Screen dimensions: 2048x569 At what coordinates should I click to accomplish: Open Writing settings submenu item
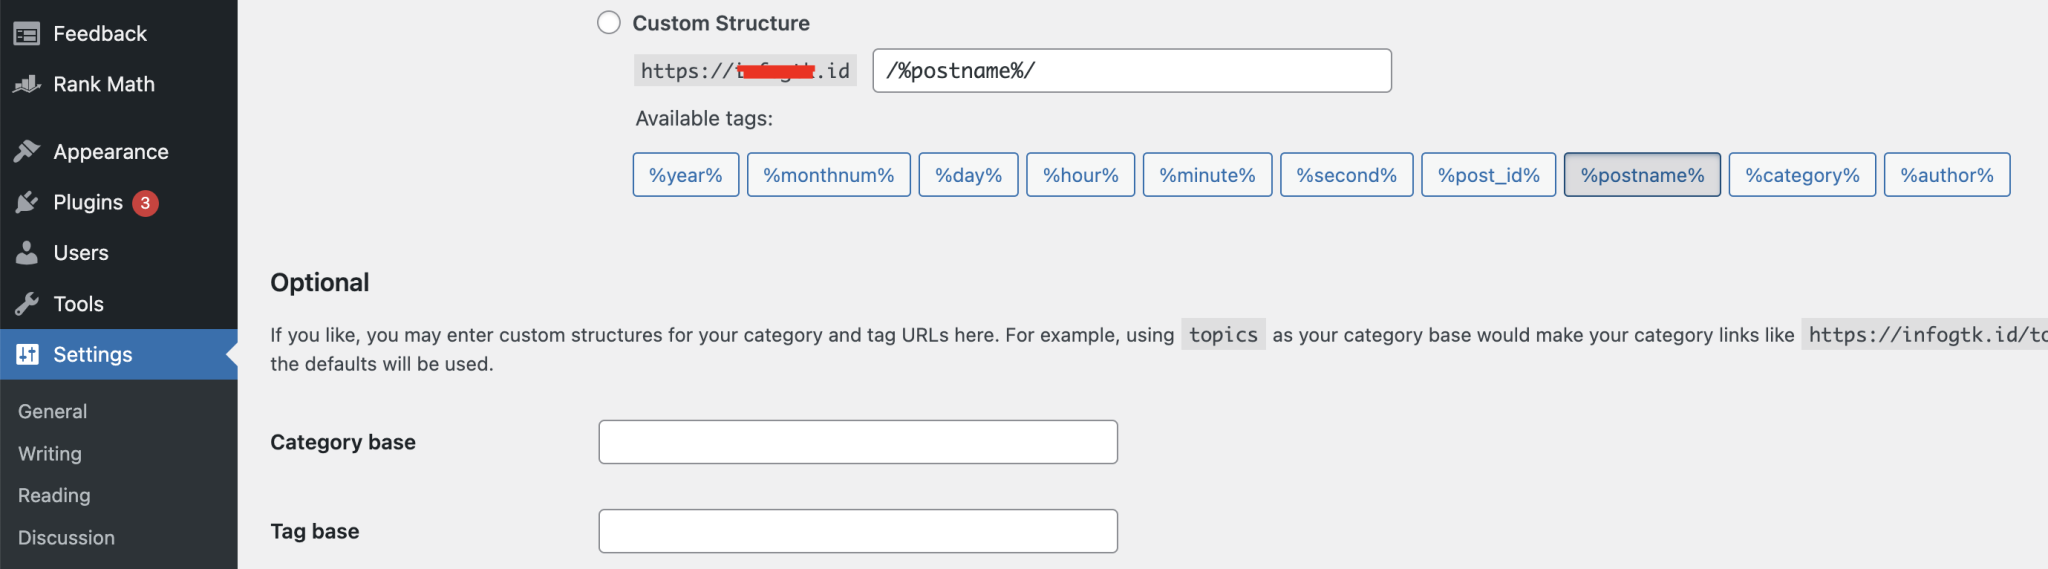(x=50, y=454)
